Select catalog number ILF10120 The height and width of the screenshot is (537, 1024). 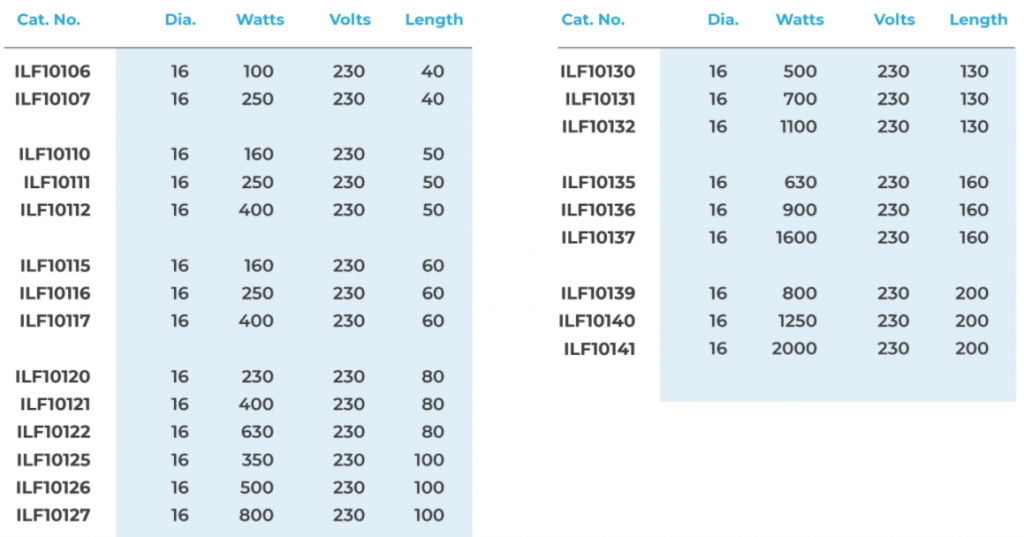(x=52, y=377)
